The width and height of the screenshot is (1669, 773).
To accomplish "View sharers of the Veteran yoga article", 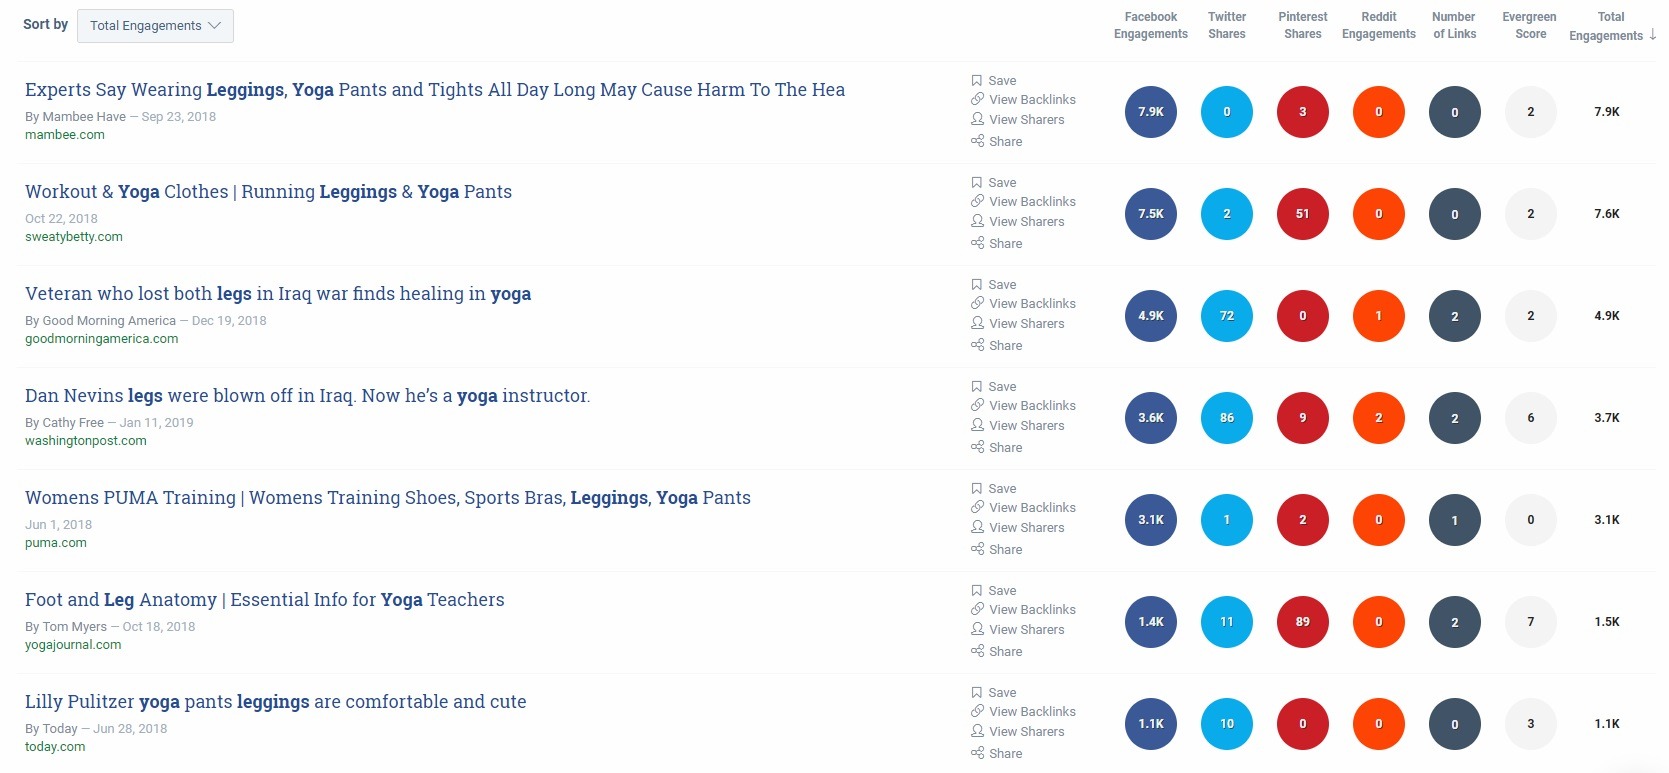I will (x=1017, y=324).
